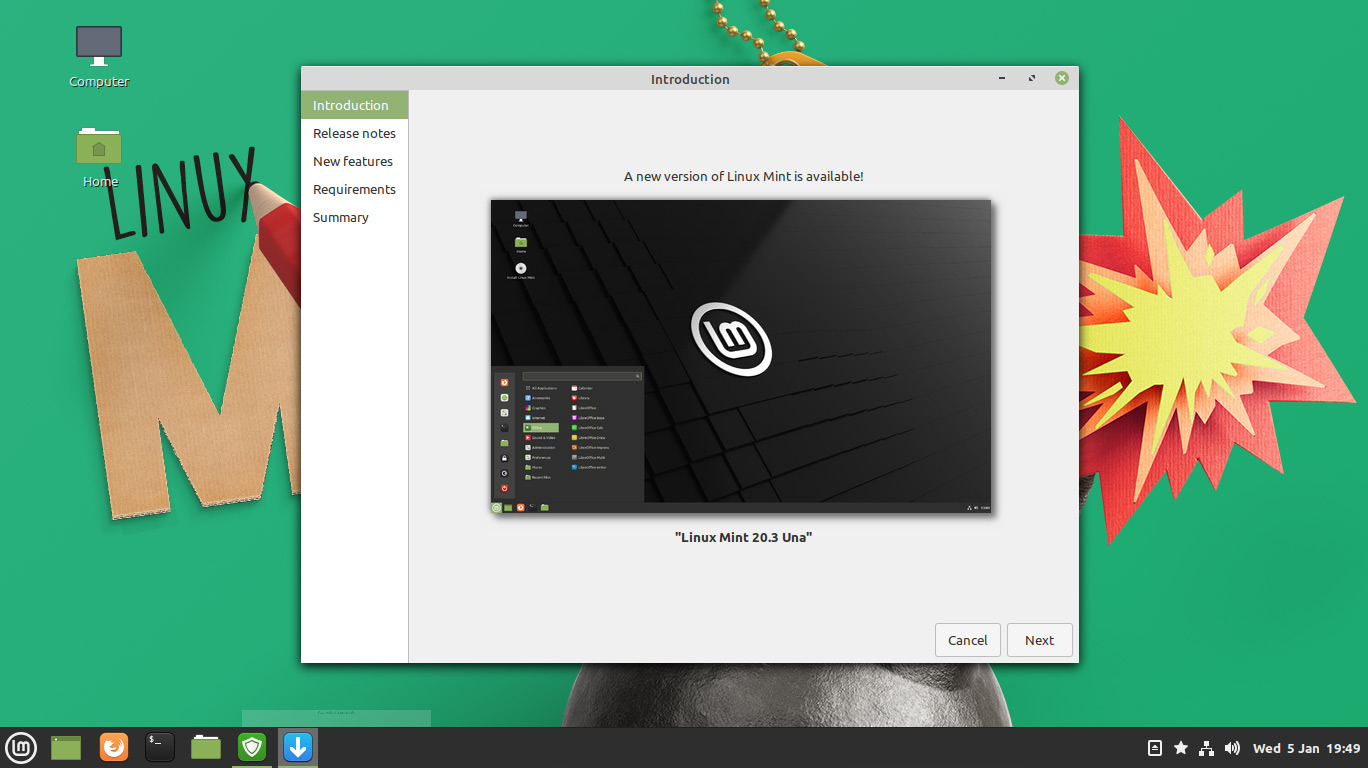This screenshot has width=1368, height=768.
Task: Close the Introduction window
Action: tap(1061, 78)
